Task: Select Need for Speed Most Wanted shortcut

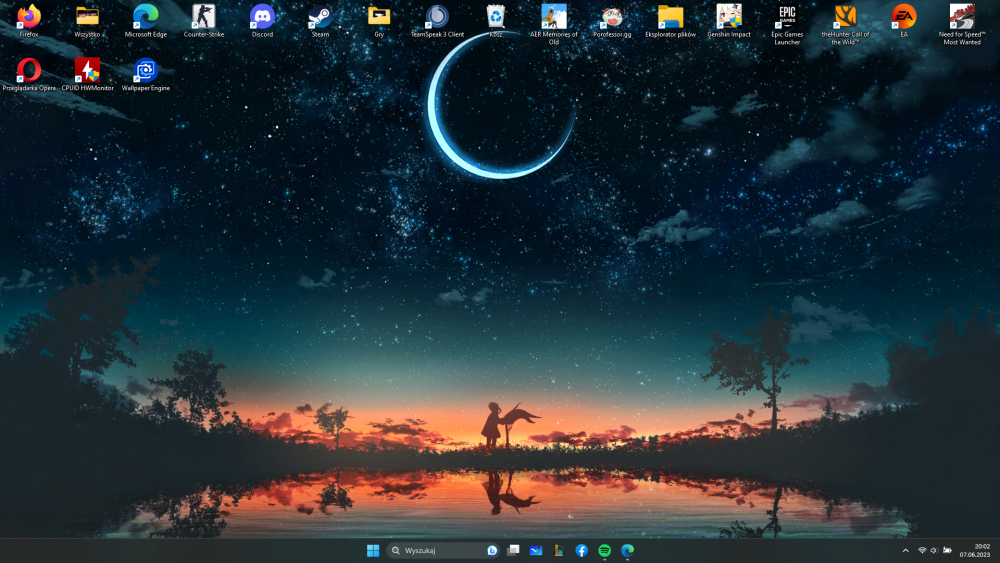Action: click(962, 24)
